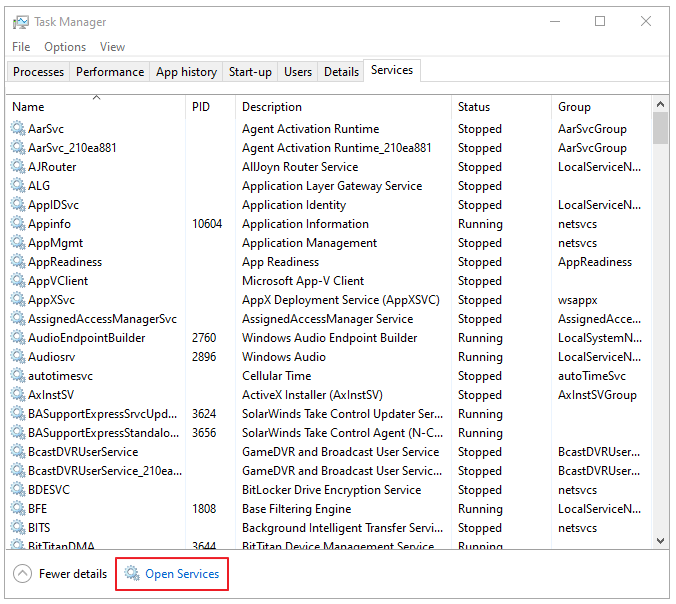Screen dimensions: 676x604
Task: Switch to the Start-up tab
Action: click(250, 72)
